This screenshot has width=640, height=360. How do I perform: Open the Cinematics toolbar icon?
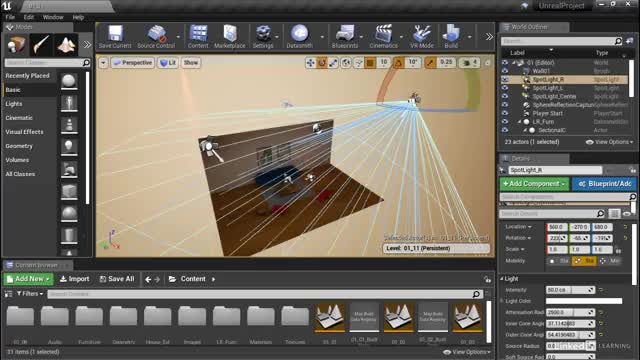(383, 37)
